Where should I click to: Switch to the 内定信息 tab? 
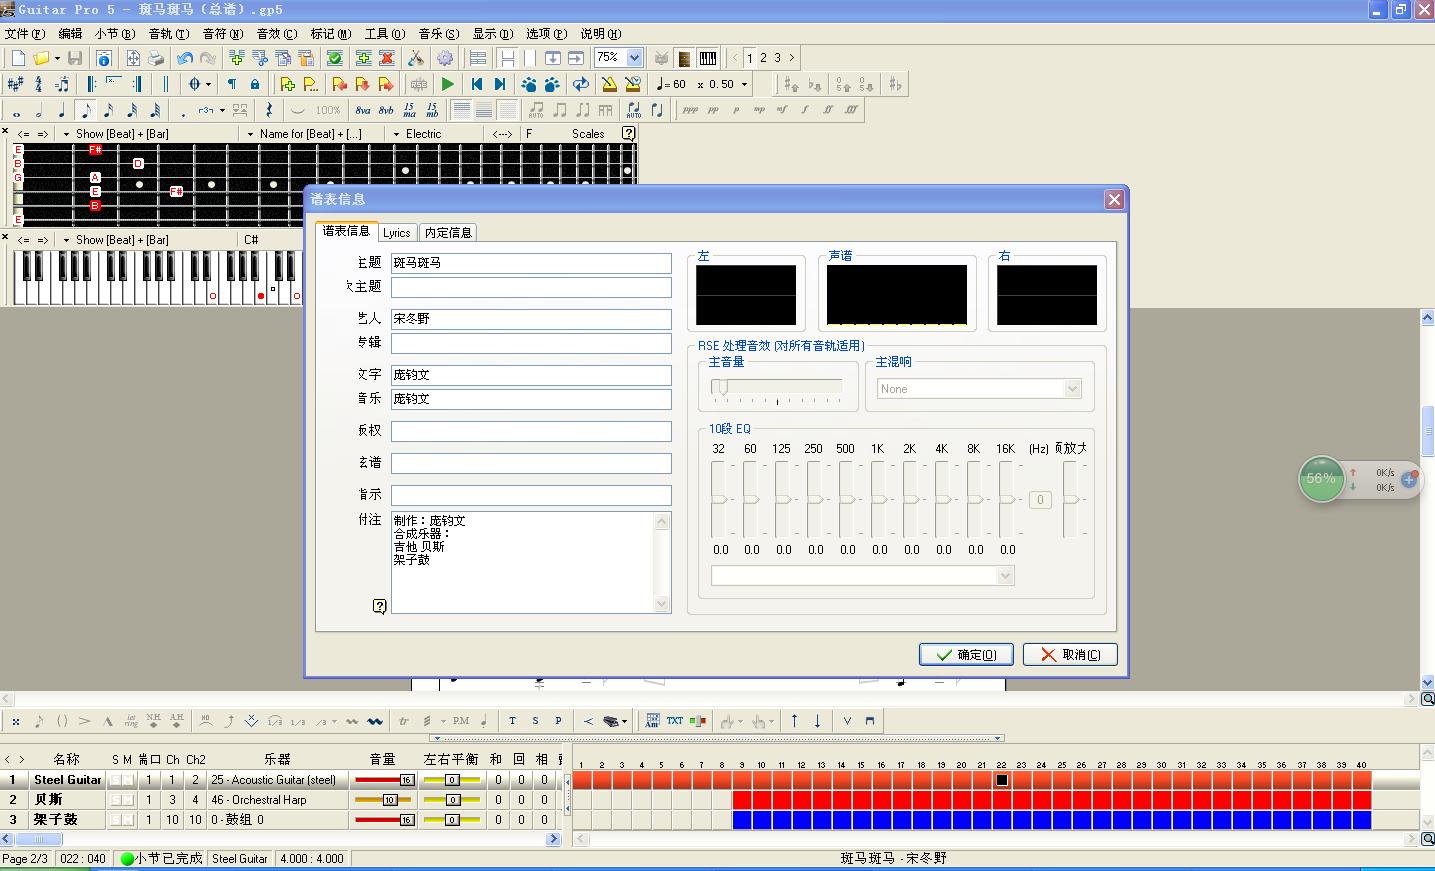click(x=448, y=233)
